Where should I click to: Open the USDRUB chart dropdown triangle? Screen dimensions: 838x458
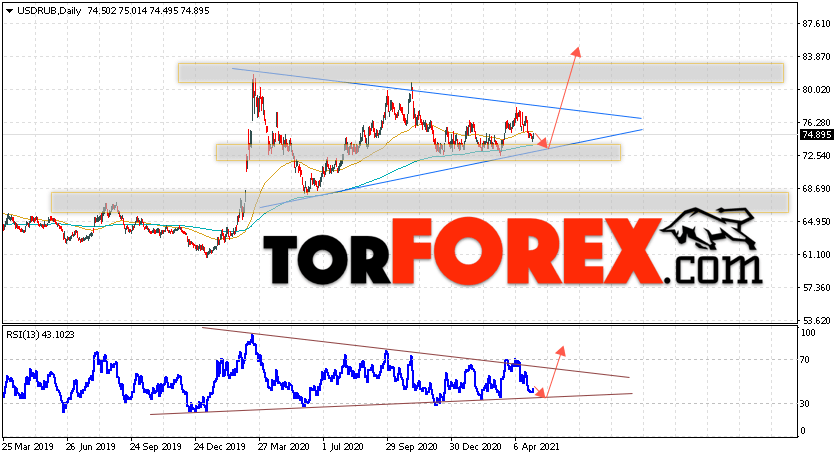click(x=9, y=11)
